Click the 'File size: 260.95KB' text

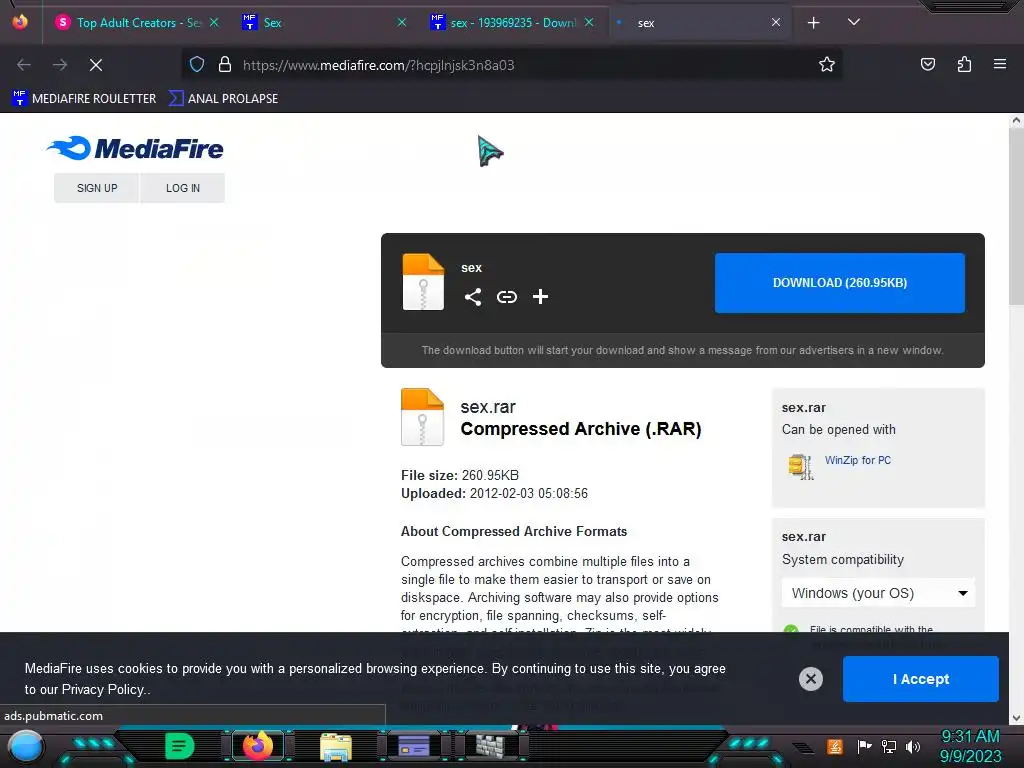[x=460, y=475]
